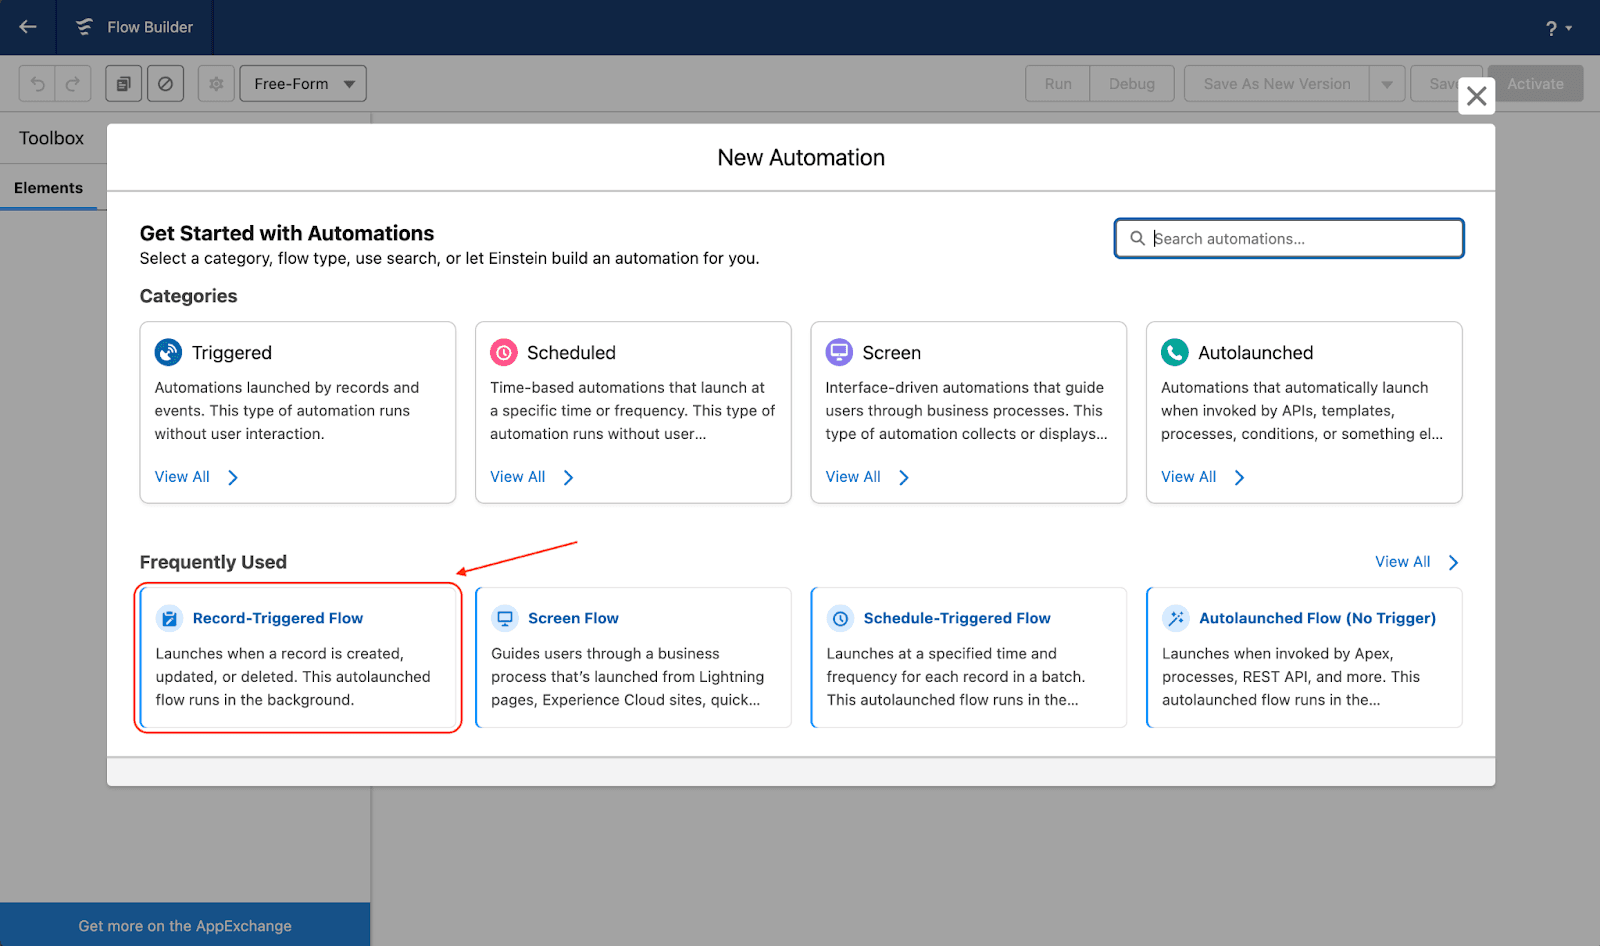
Task: View all Frequently Used automations
Action: coord(1416,562)
